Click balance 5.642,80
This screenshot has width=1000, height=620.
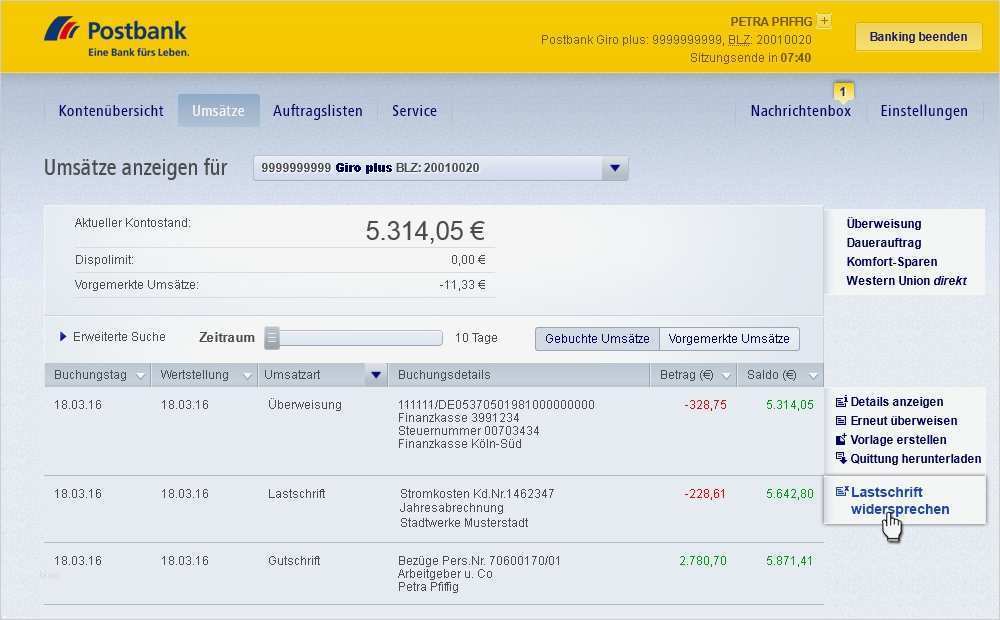tap(790, 494)
